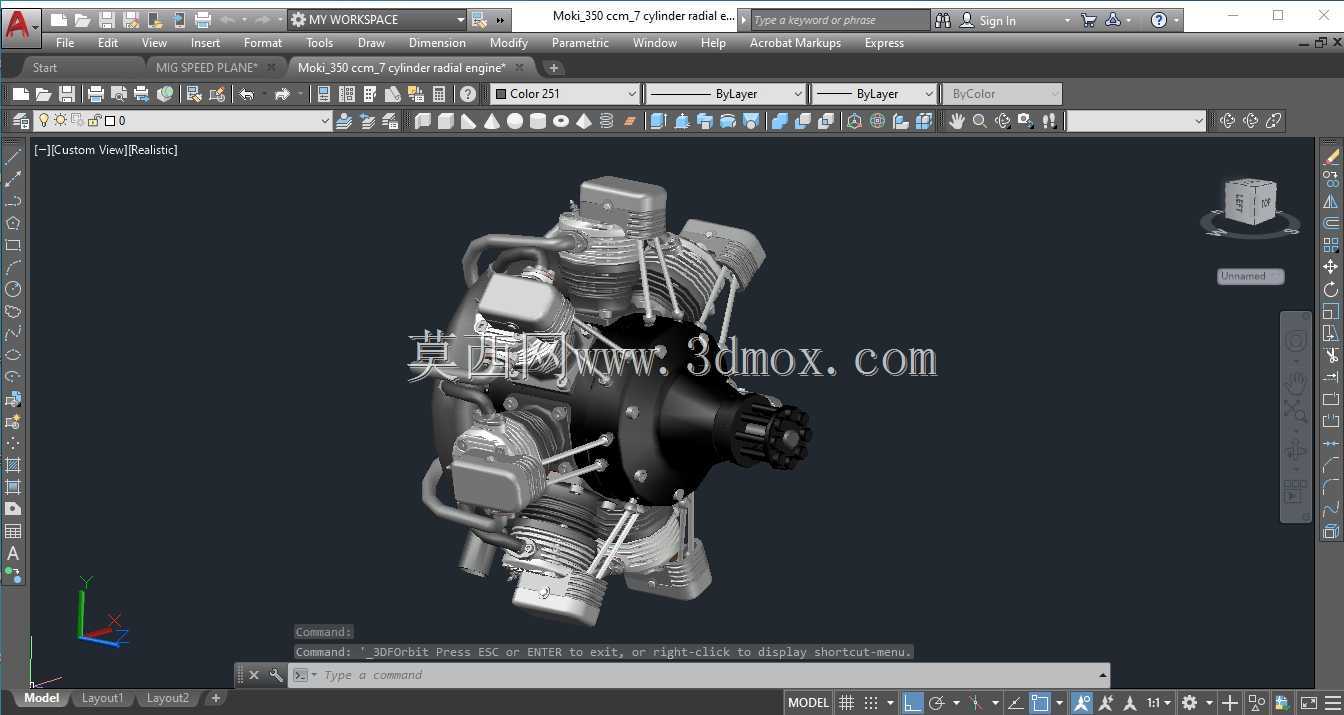Select the Cone solid tool
The image size is (1344, 715).
coord(492,121)
